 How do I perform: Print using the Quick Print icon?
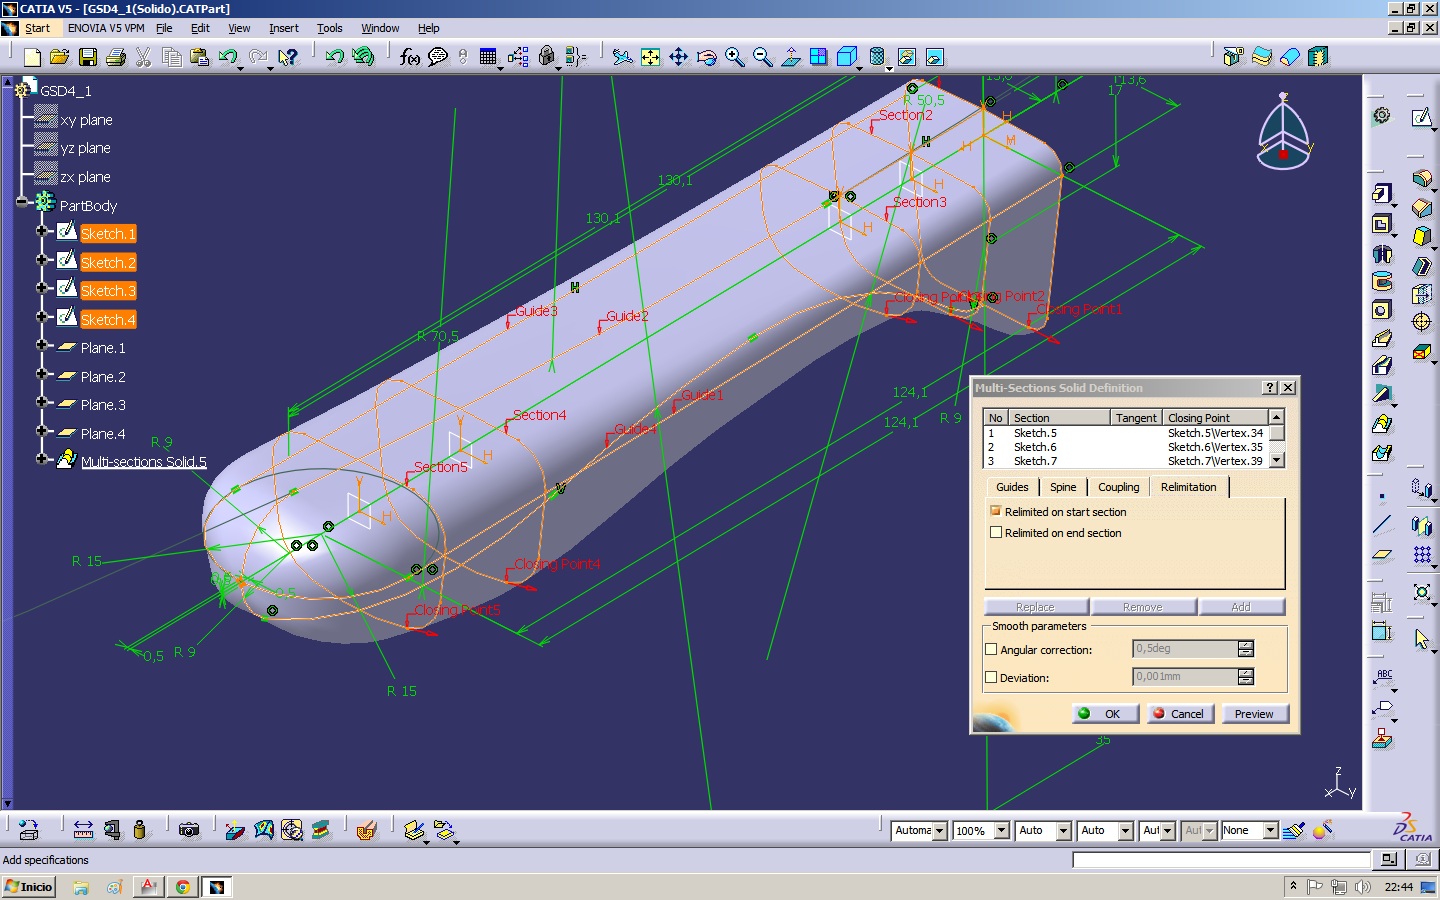(116, 57)
